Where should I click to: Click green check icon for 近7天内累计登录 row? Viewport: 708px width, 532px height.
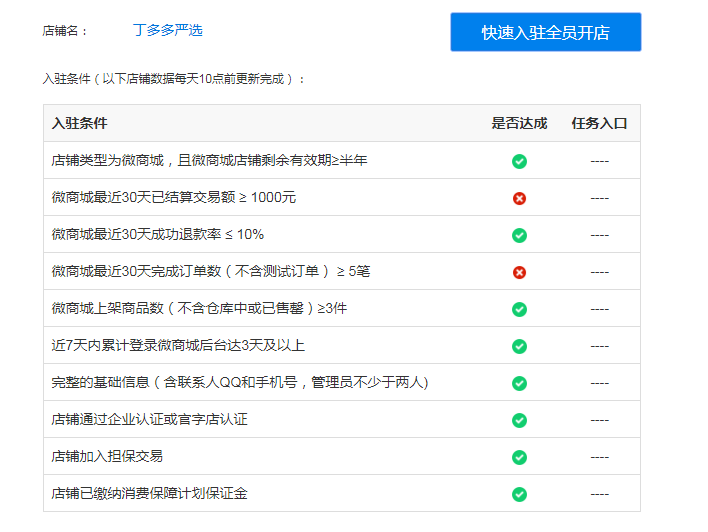pyautogui.click(x=519, y=346)
